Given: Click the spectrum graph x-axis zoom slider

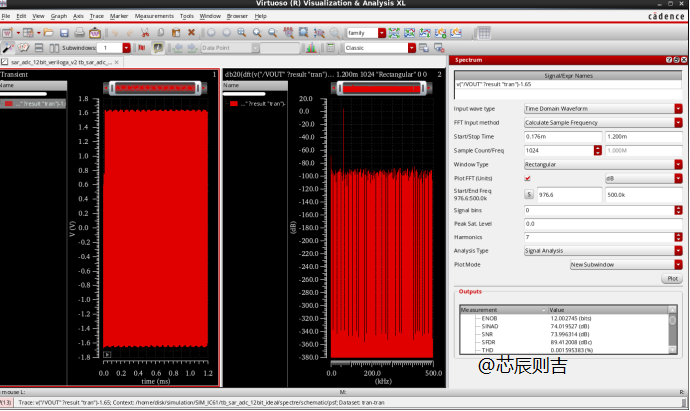Looking at the screenshot, I should 381,88.
